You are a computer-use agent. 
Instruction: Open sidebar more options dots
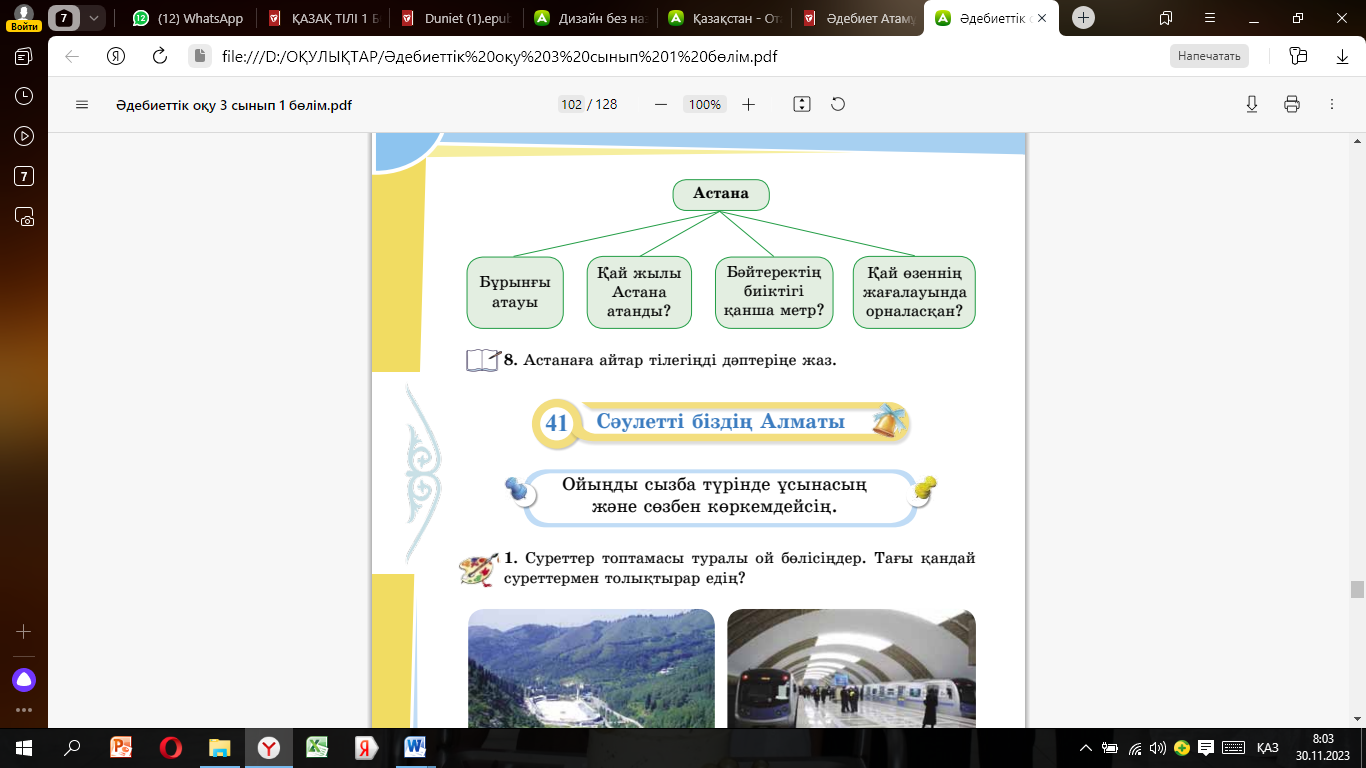(x=24, y=710)
